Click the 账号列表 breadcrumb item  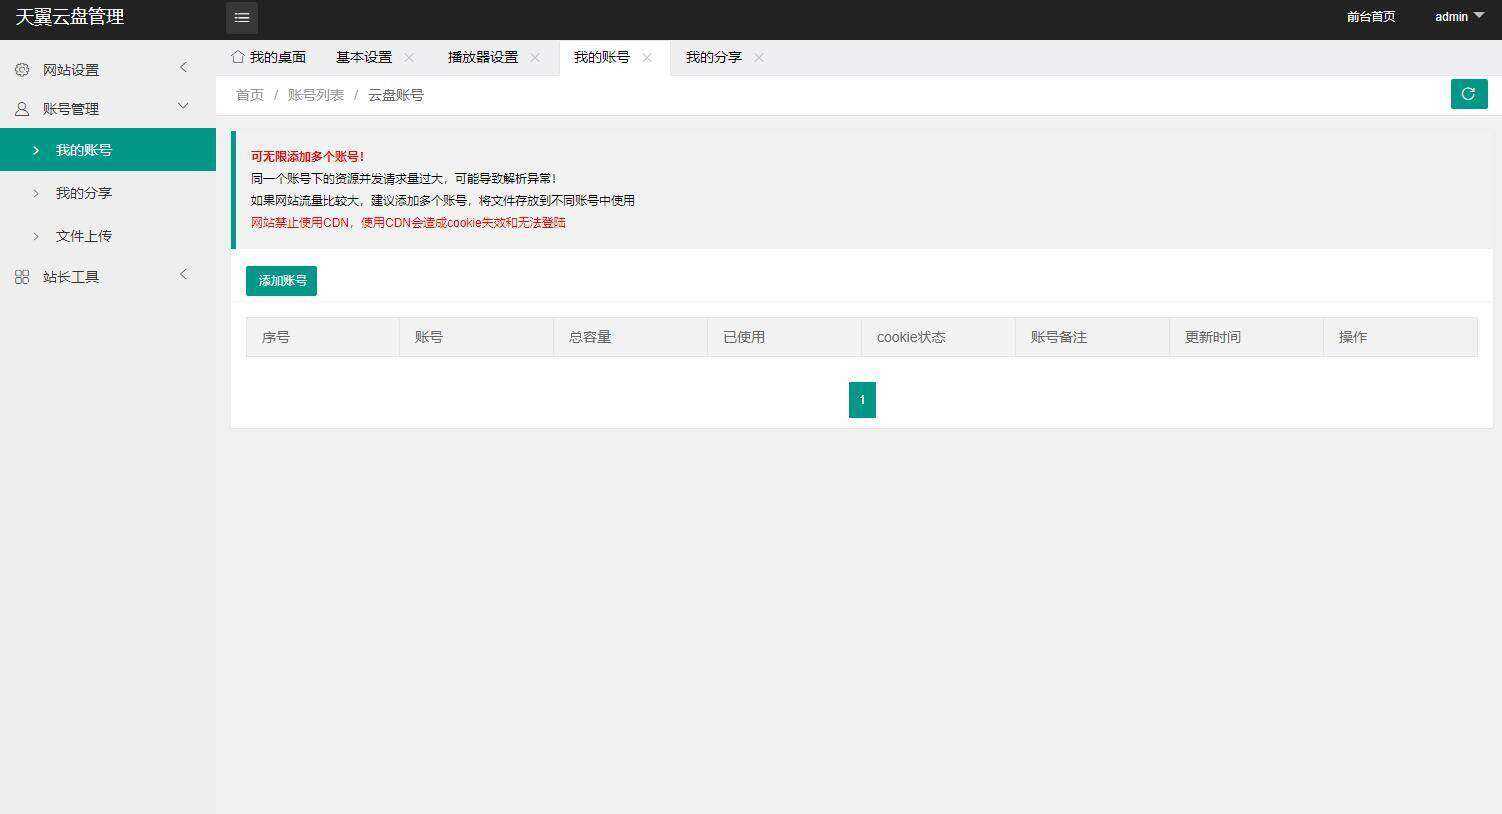coord(315,94)
